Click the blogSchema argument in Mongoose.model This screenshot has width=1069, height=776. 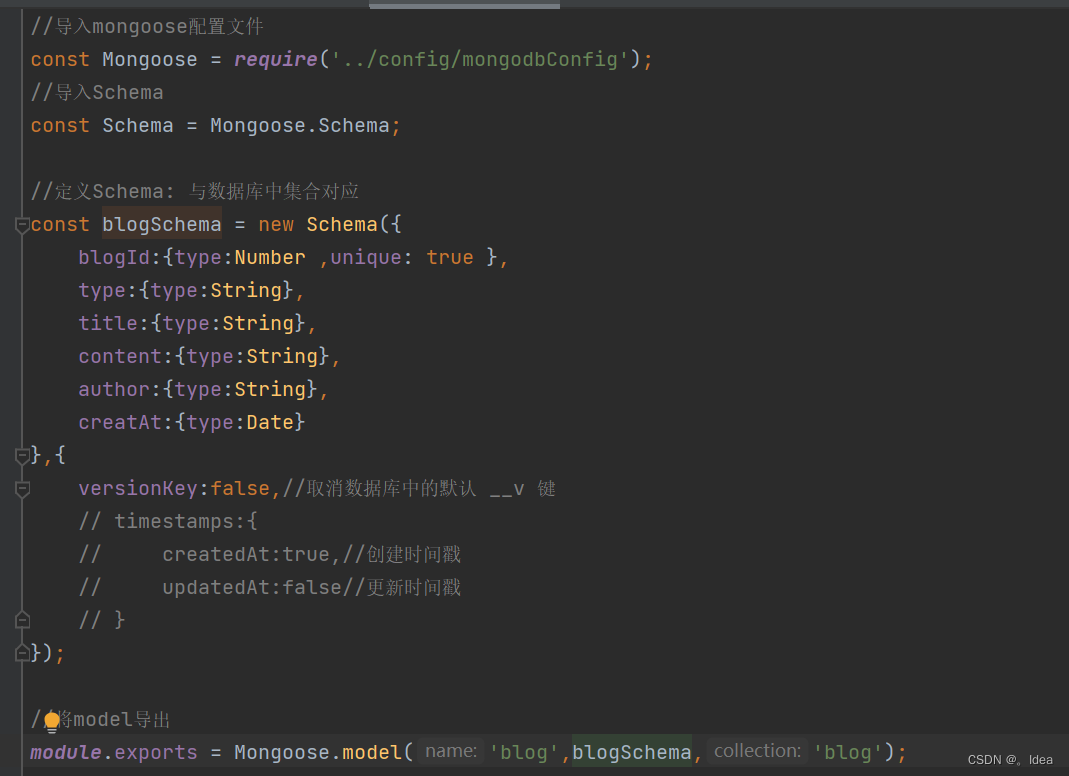631,753
